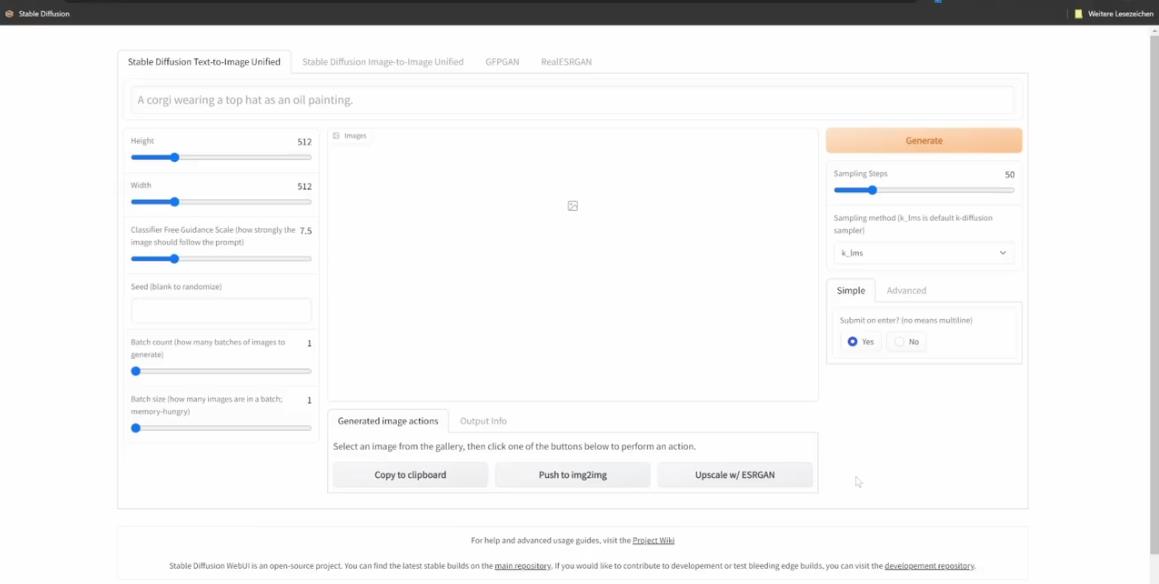Select the Simple options tab
The width and height of the screenshot is (1159, 584).
click(x=851, y=291)
